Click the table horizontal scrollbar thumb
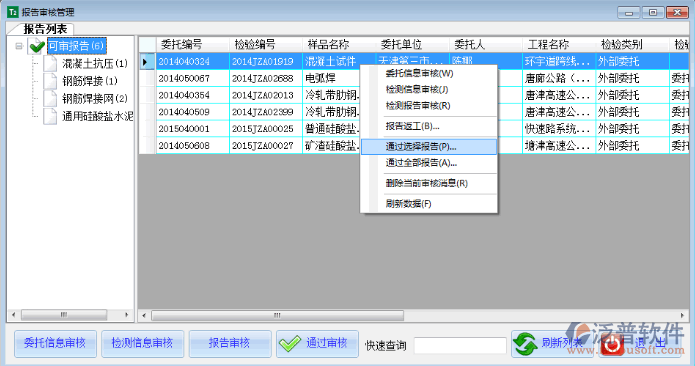Image resolution: width=695 pixels, height=366 pixels. tap(277, 315)
